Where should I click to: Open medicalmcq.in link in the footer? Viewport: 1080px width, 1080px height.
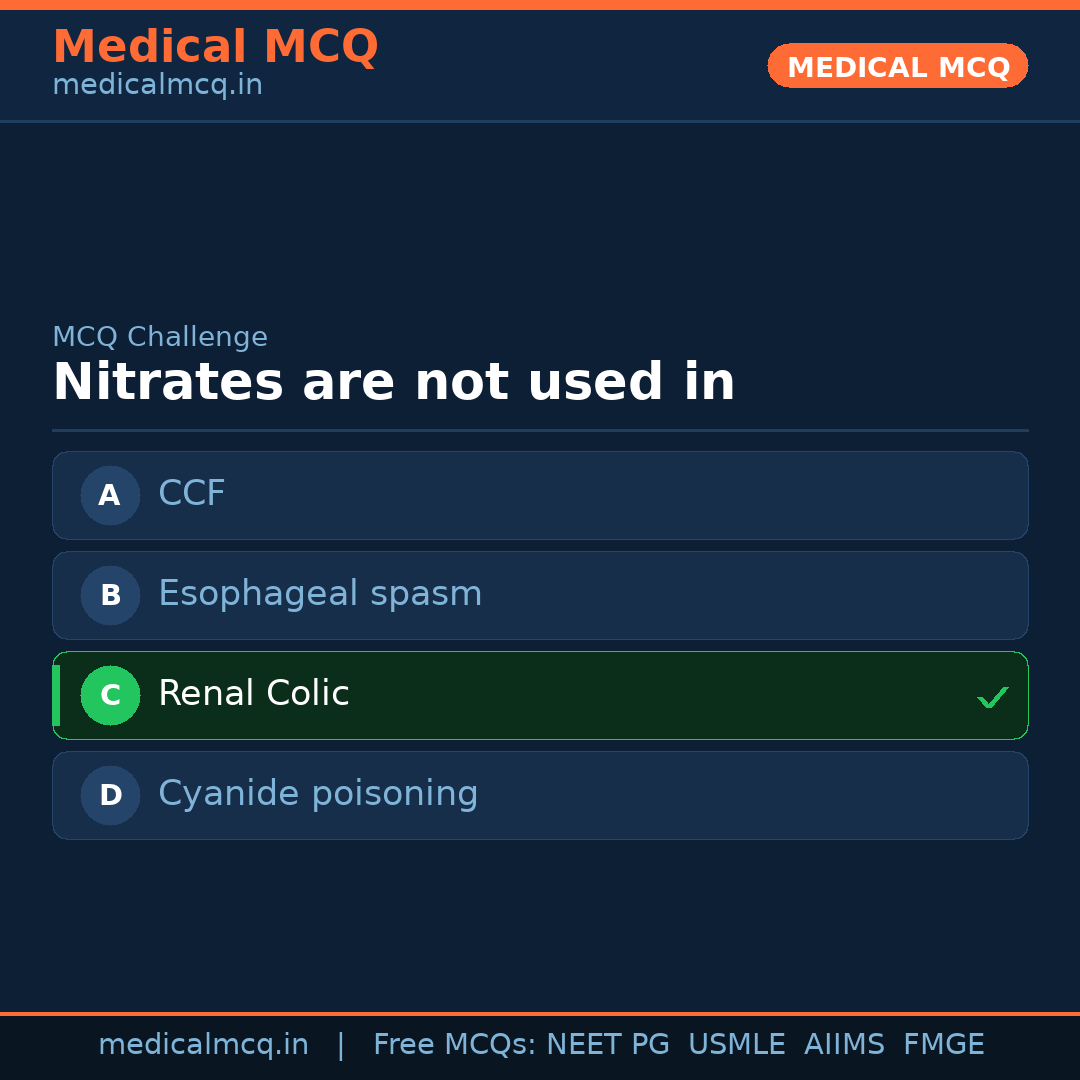203,1045
